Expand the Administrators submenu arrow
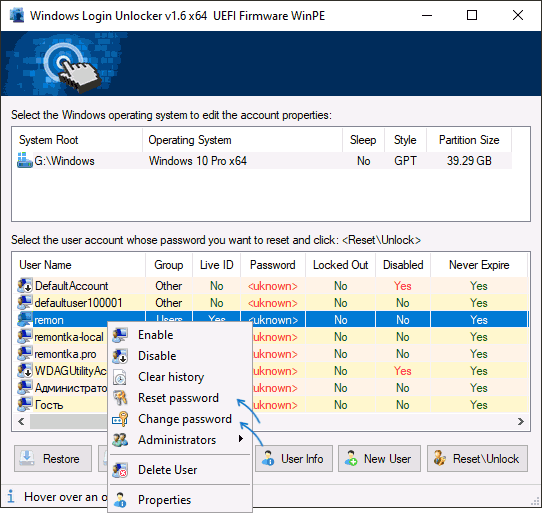The image size is (542, 513). point(241,439)
